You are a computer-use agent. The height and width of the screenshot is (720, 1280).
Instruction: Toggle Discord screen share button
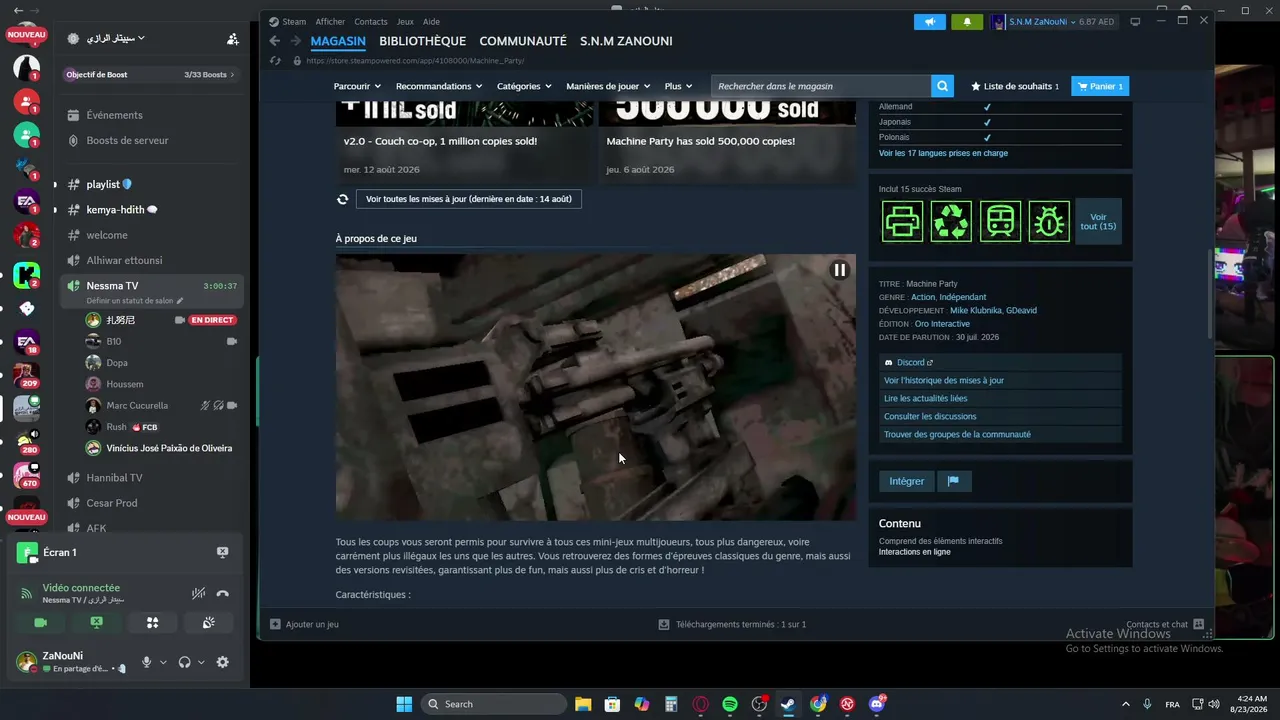point(96,622)
